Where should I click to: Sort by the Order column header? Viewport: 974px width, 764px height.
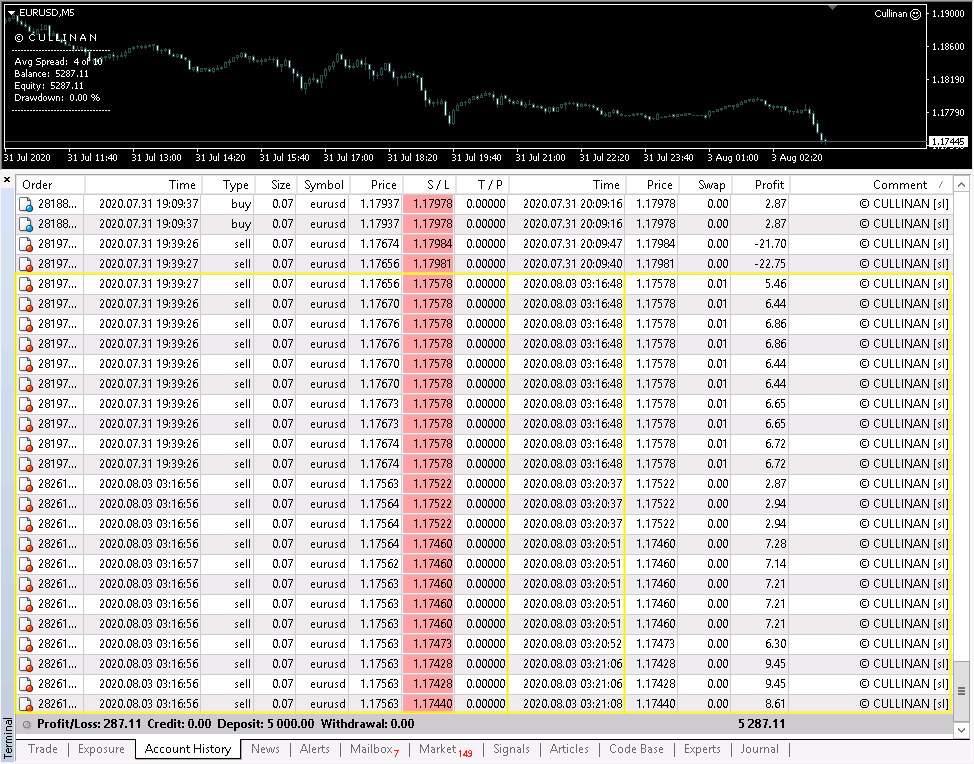50,184
